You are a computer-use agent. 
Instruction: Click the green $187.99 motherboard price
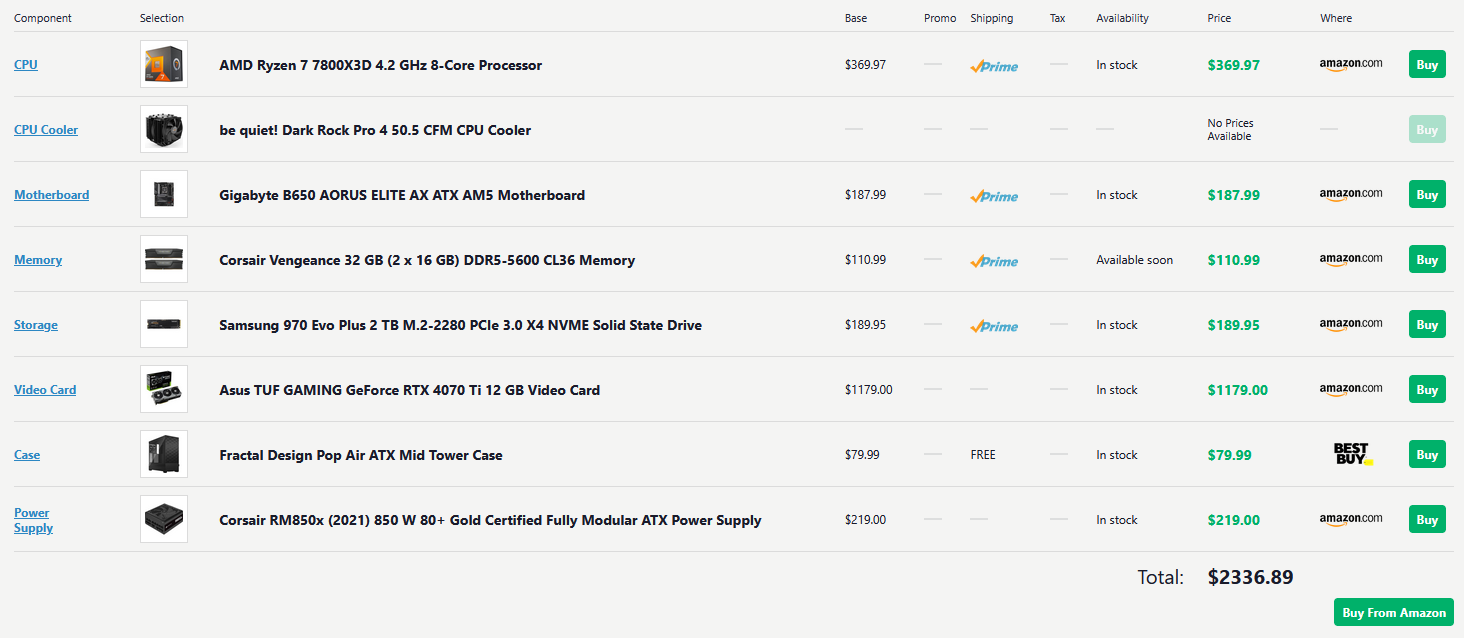[x=1234, y=195]
